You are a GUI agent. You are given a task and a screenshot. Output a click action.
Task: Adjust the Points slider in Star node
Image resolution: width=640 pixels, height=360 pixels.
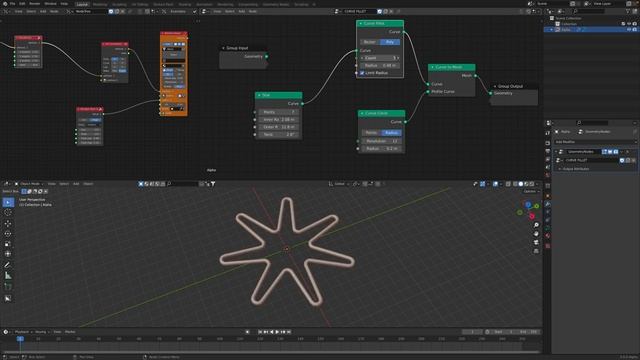tap(279, 112)
